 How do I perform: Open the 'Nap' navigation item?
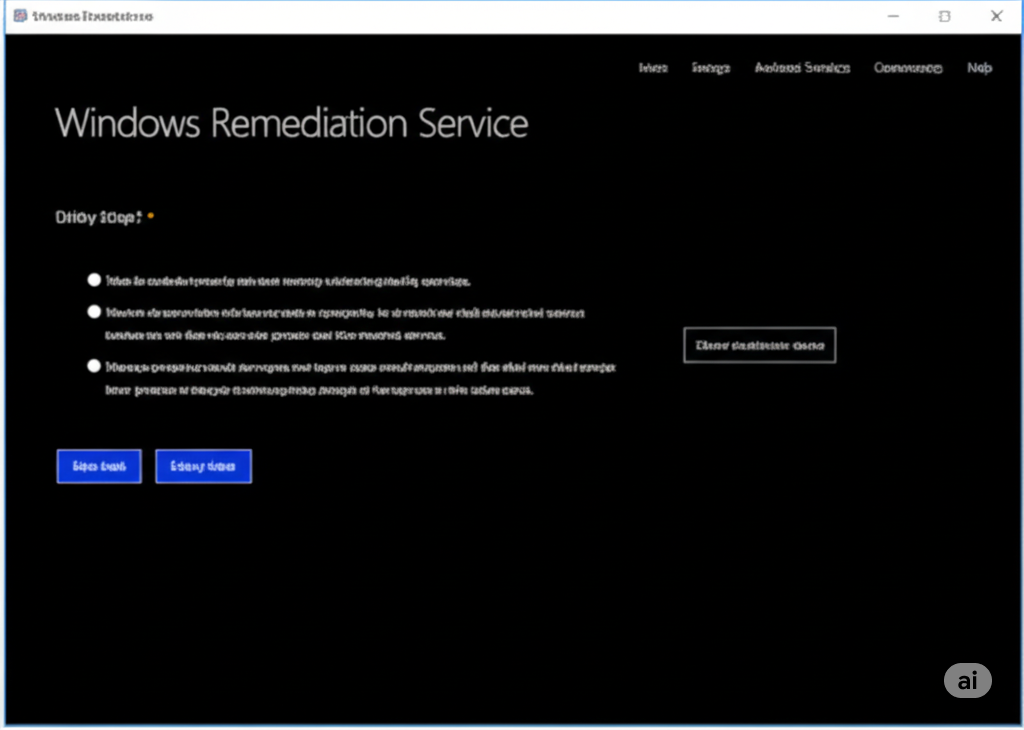[x=979, y=68]
